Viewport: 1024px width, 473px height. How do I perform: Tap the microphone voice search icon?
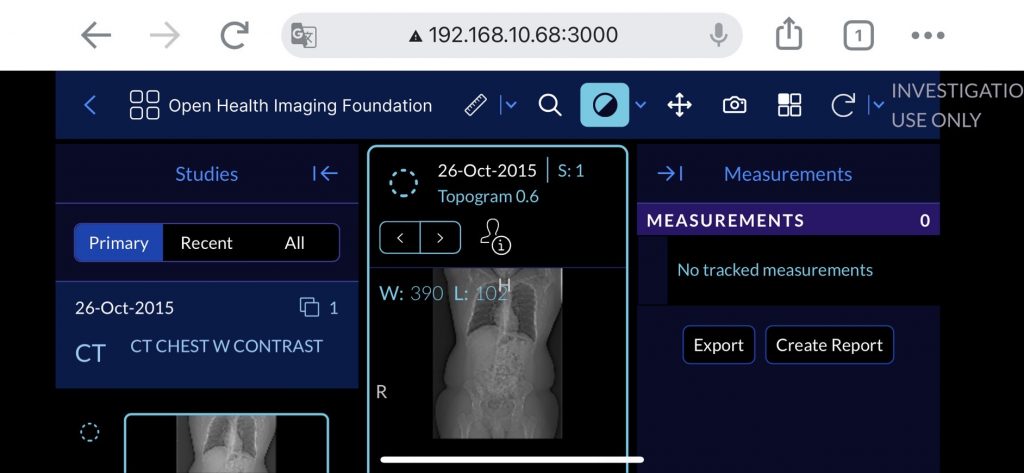(718, 35)
